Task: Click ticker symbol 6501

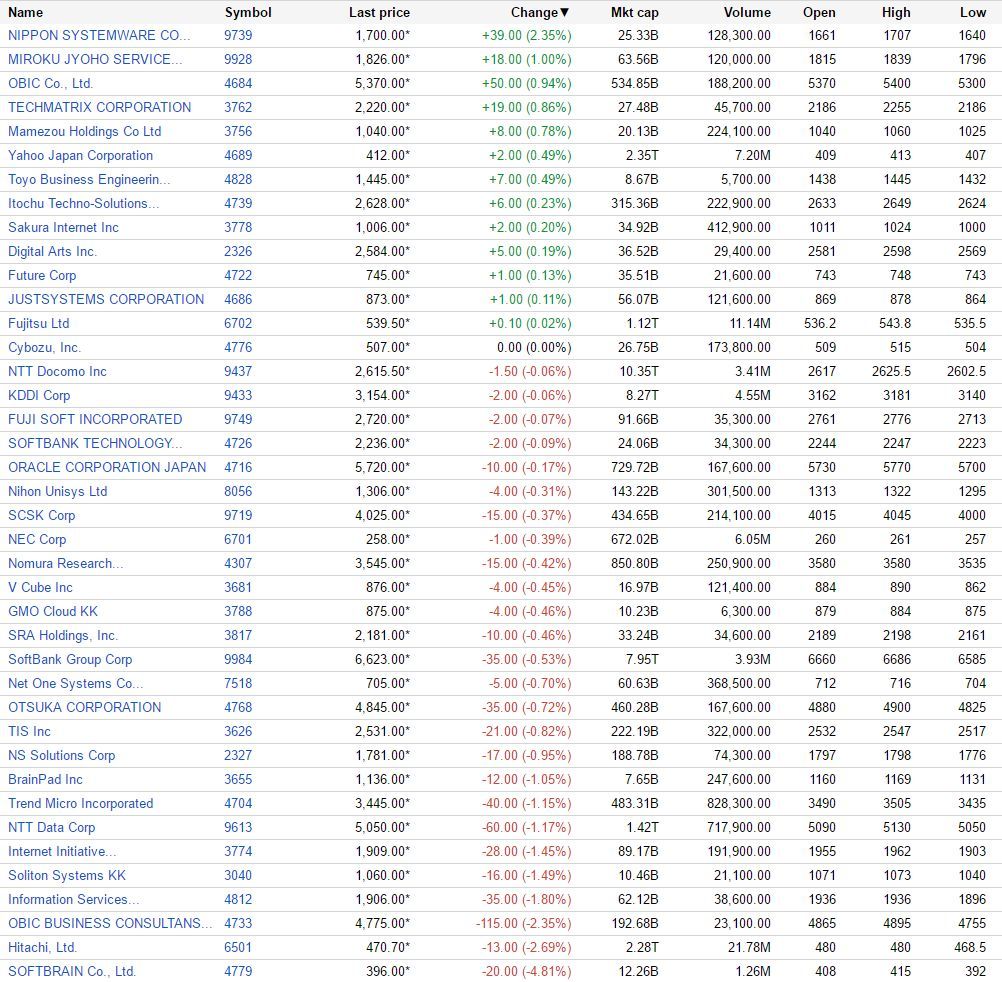Action: click(x=238, y=947)
